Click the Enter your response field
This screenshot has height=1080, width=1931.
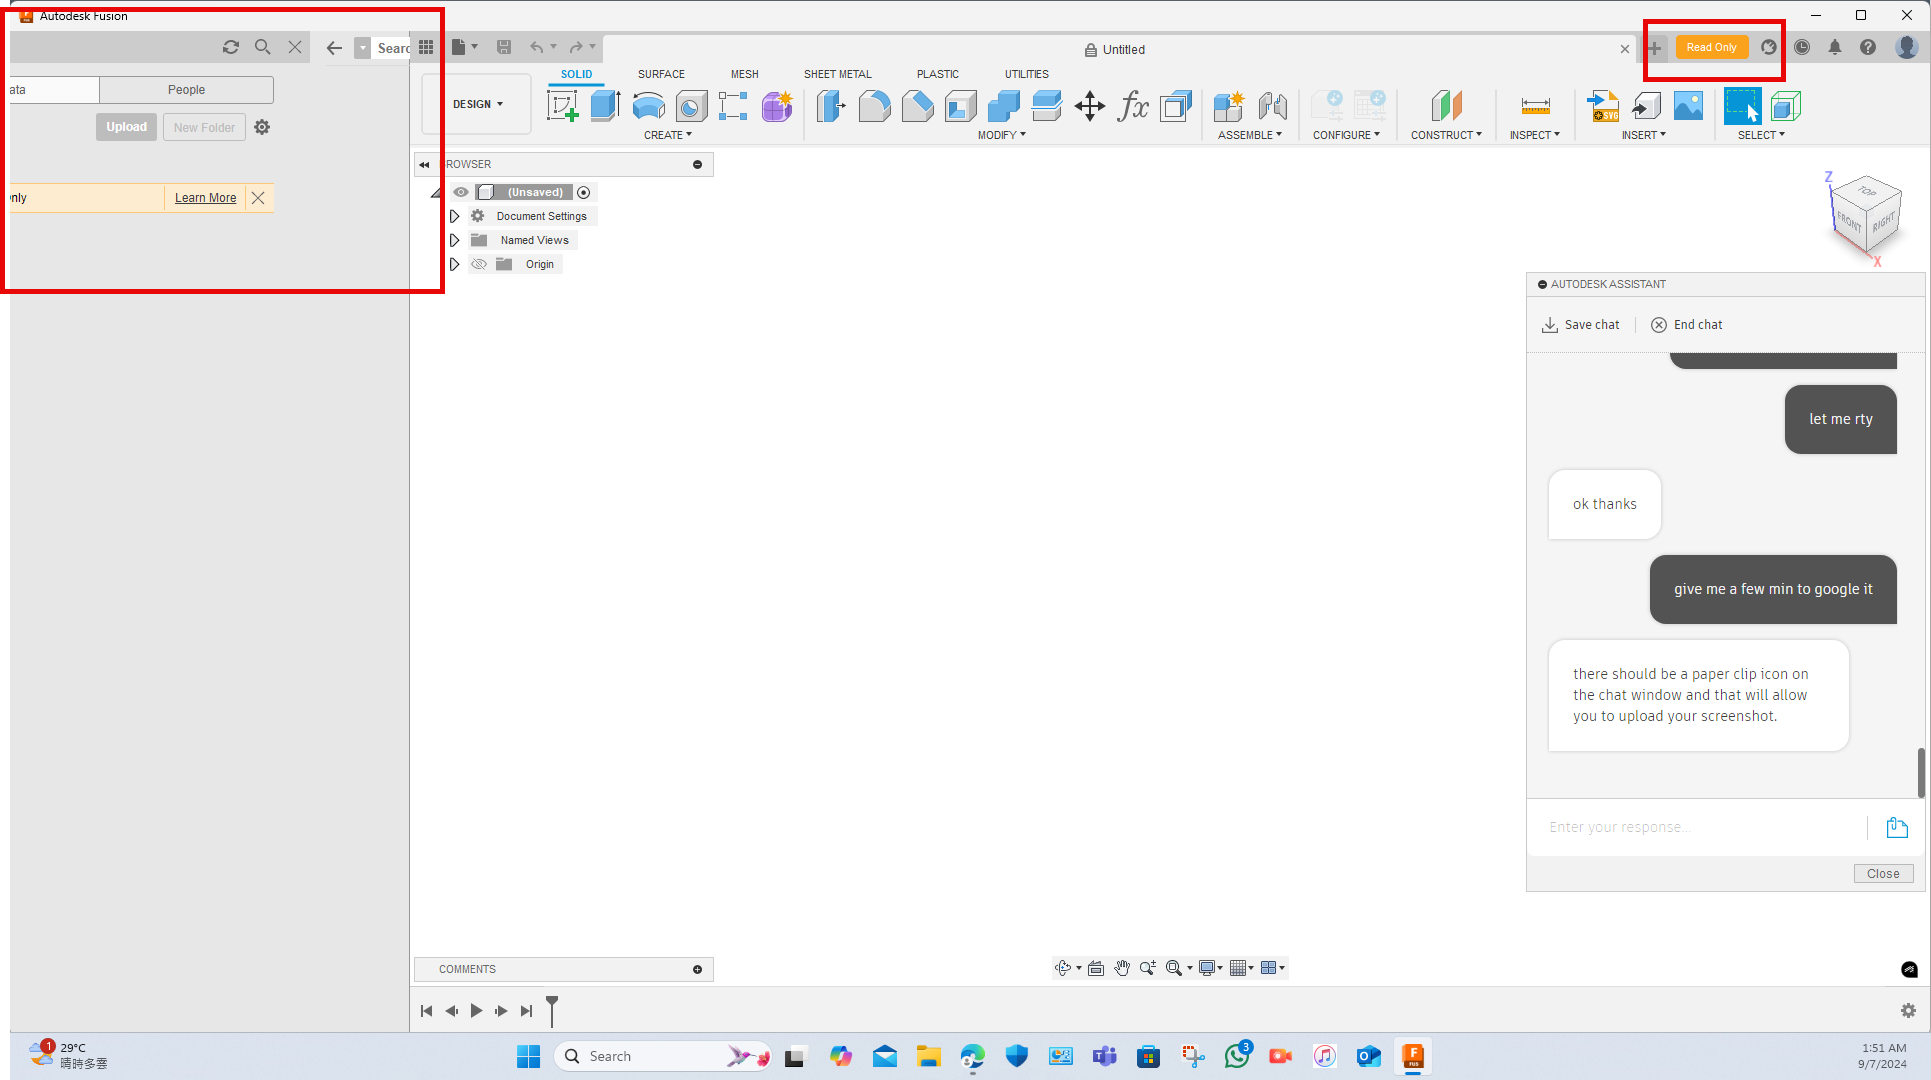[1700, 827]
